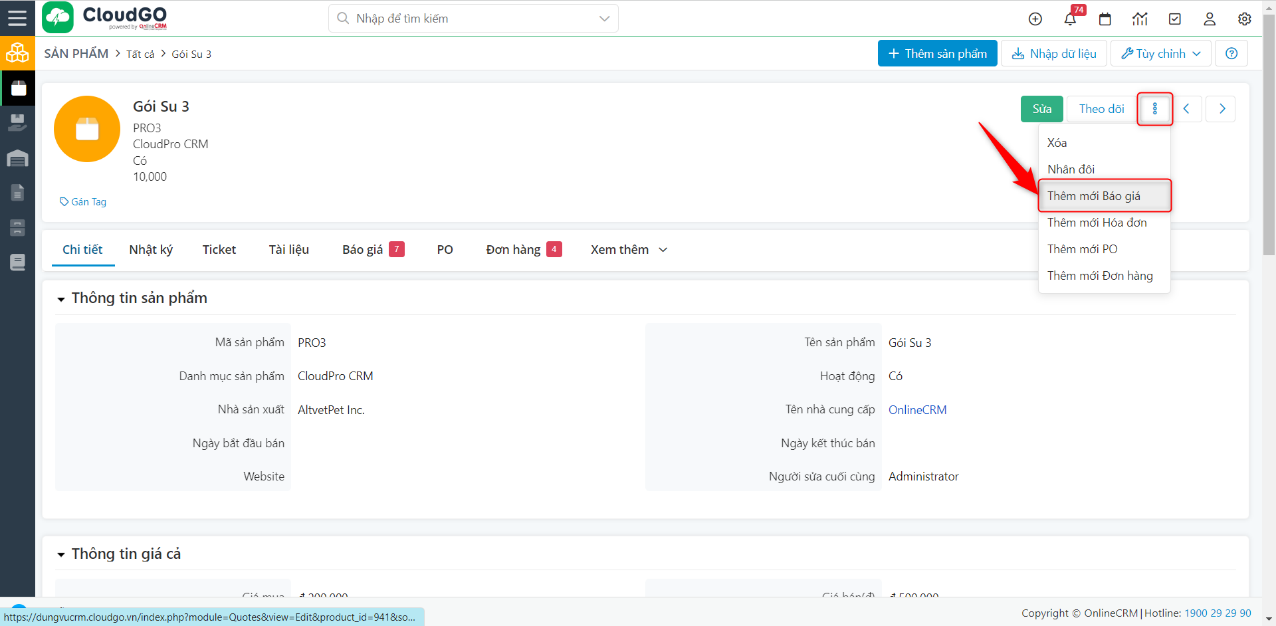1276x626 pixels.
Task: Open the OnlineCRM supplier link
Action: [917, 410]
